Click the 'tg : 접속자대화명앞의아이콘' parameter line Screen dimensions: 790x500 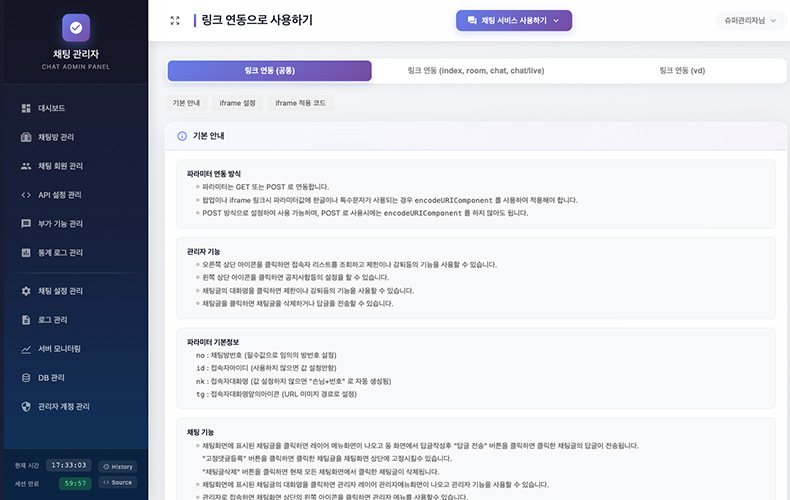pos(276,395)
